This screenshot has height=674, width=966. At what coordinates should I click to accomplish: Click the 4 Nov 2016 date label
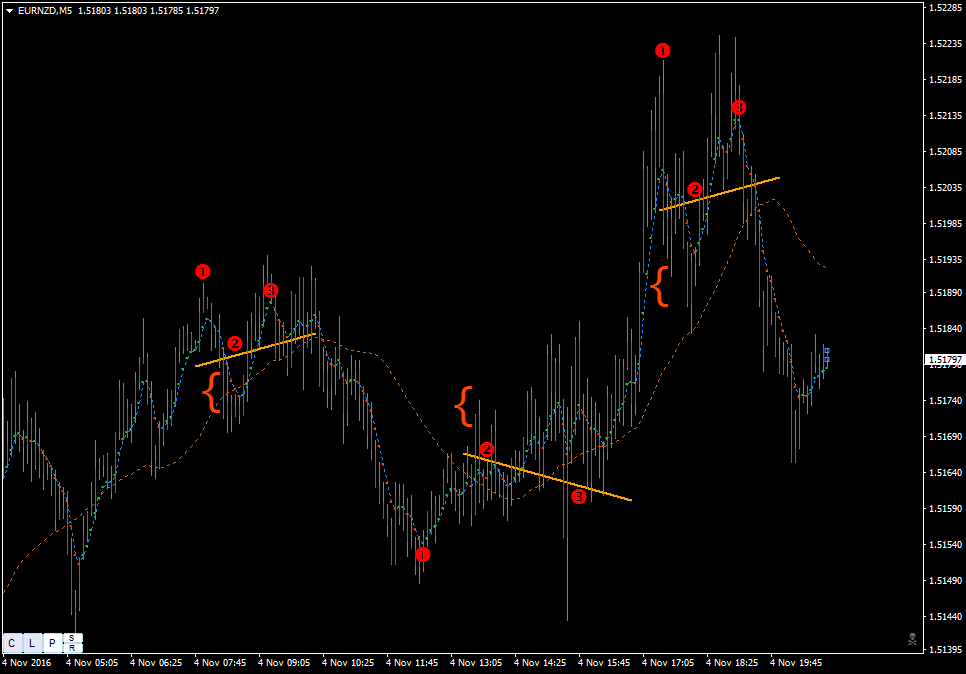[x=26, y=663]
